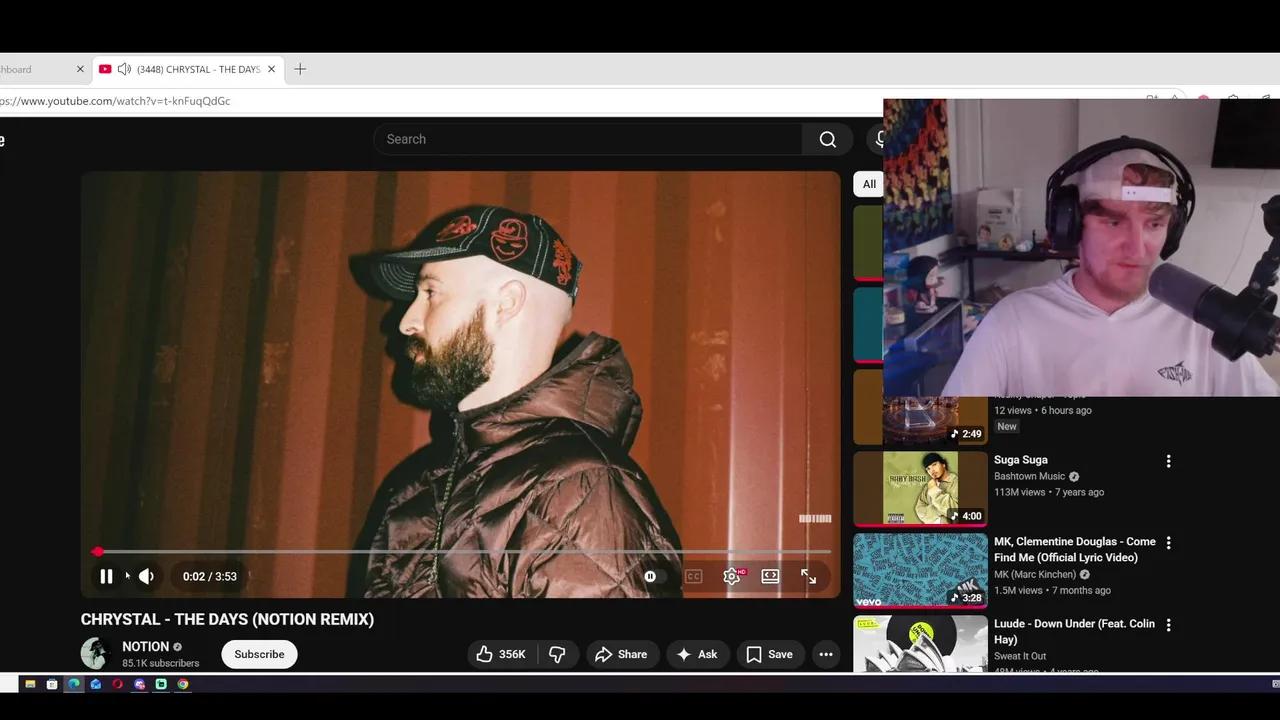Screen dimensions: 1280x720
Task: Click the New badge on sidebar video
Action: tap(1007, 426)
